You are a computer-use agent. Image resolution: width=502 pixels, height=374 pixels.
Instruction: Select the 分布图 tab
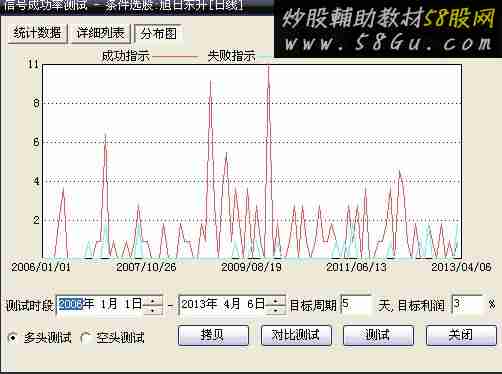tap(159, 34)
